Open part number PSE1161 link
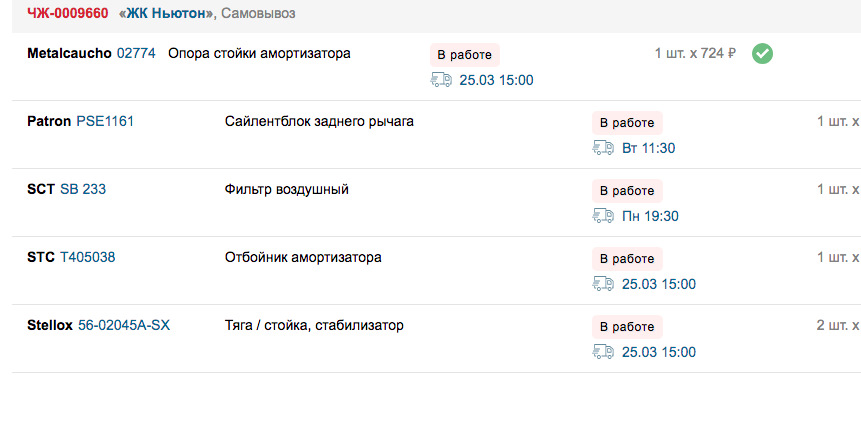861x423 pixels. (x=105, y=121)
